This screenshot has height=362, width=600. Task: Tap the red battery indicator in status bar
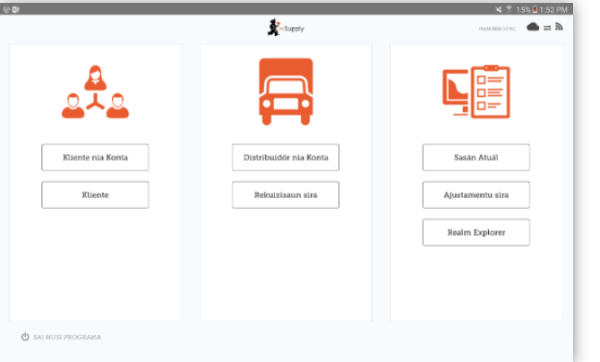coord(535,10)
